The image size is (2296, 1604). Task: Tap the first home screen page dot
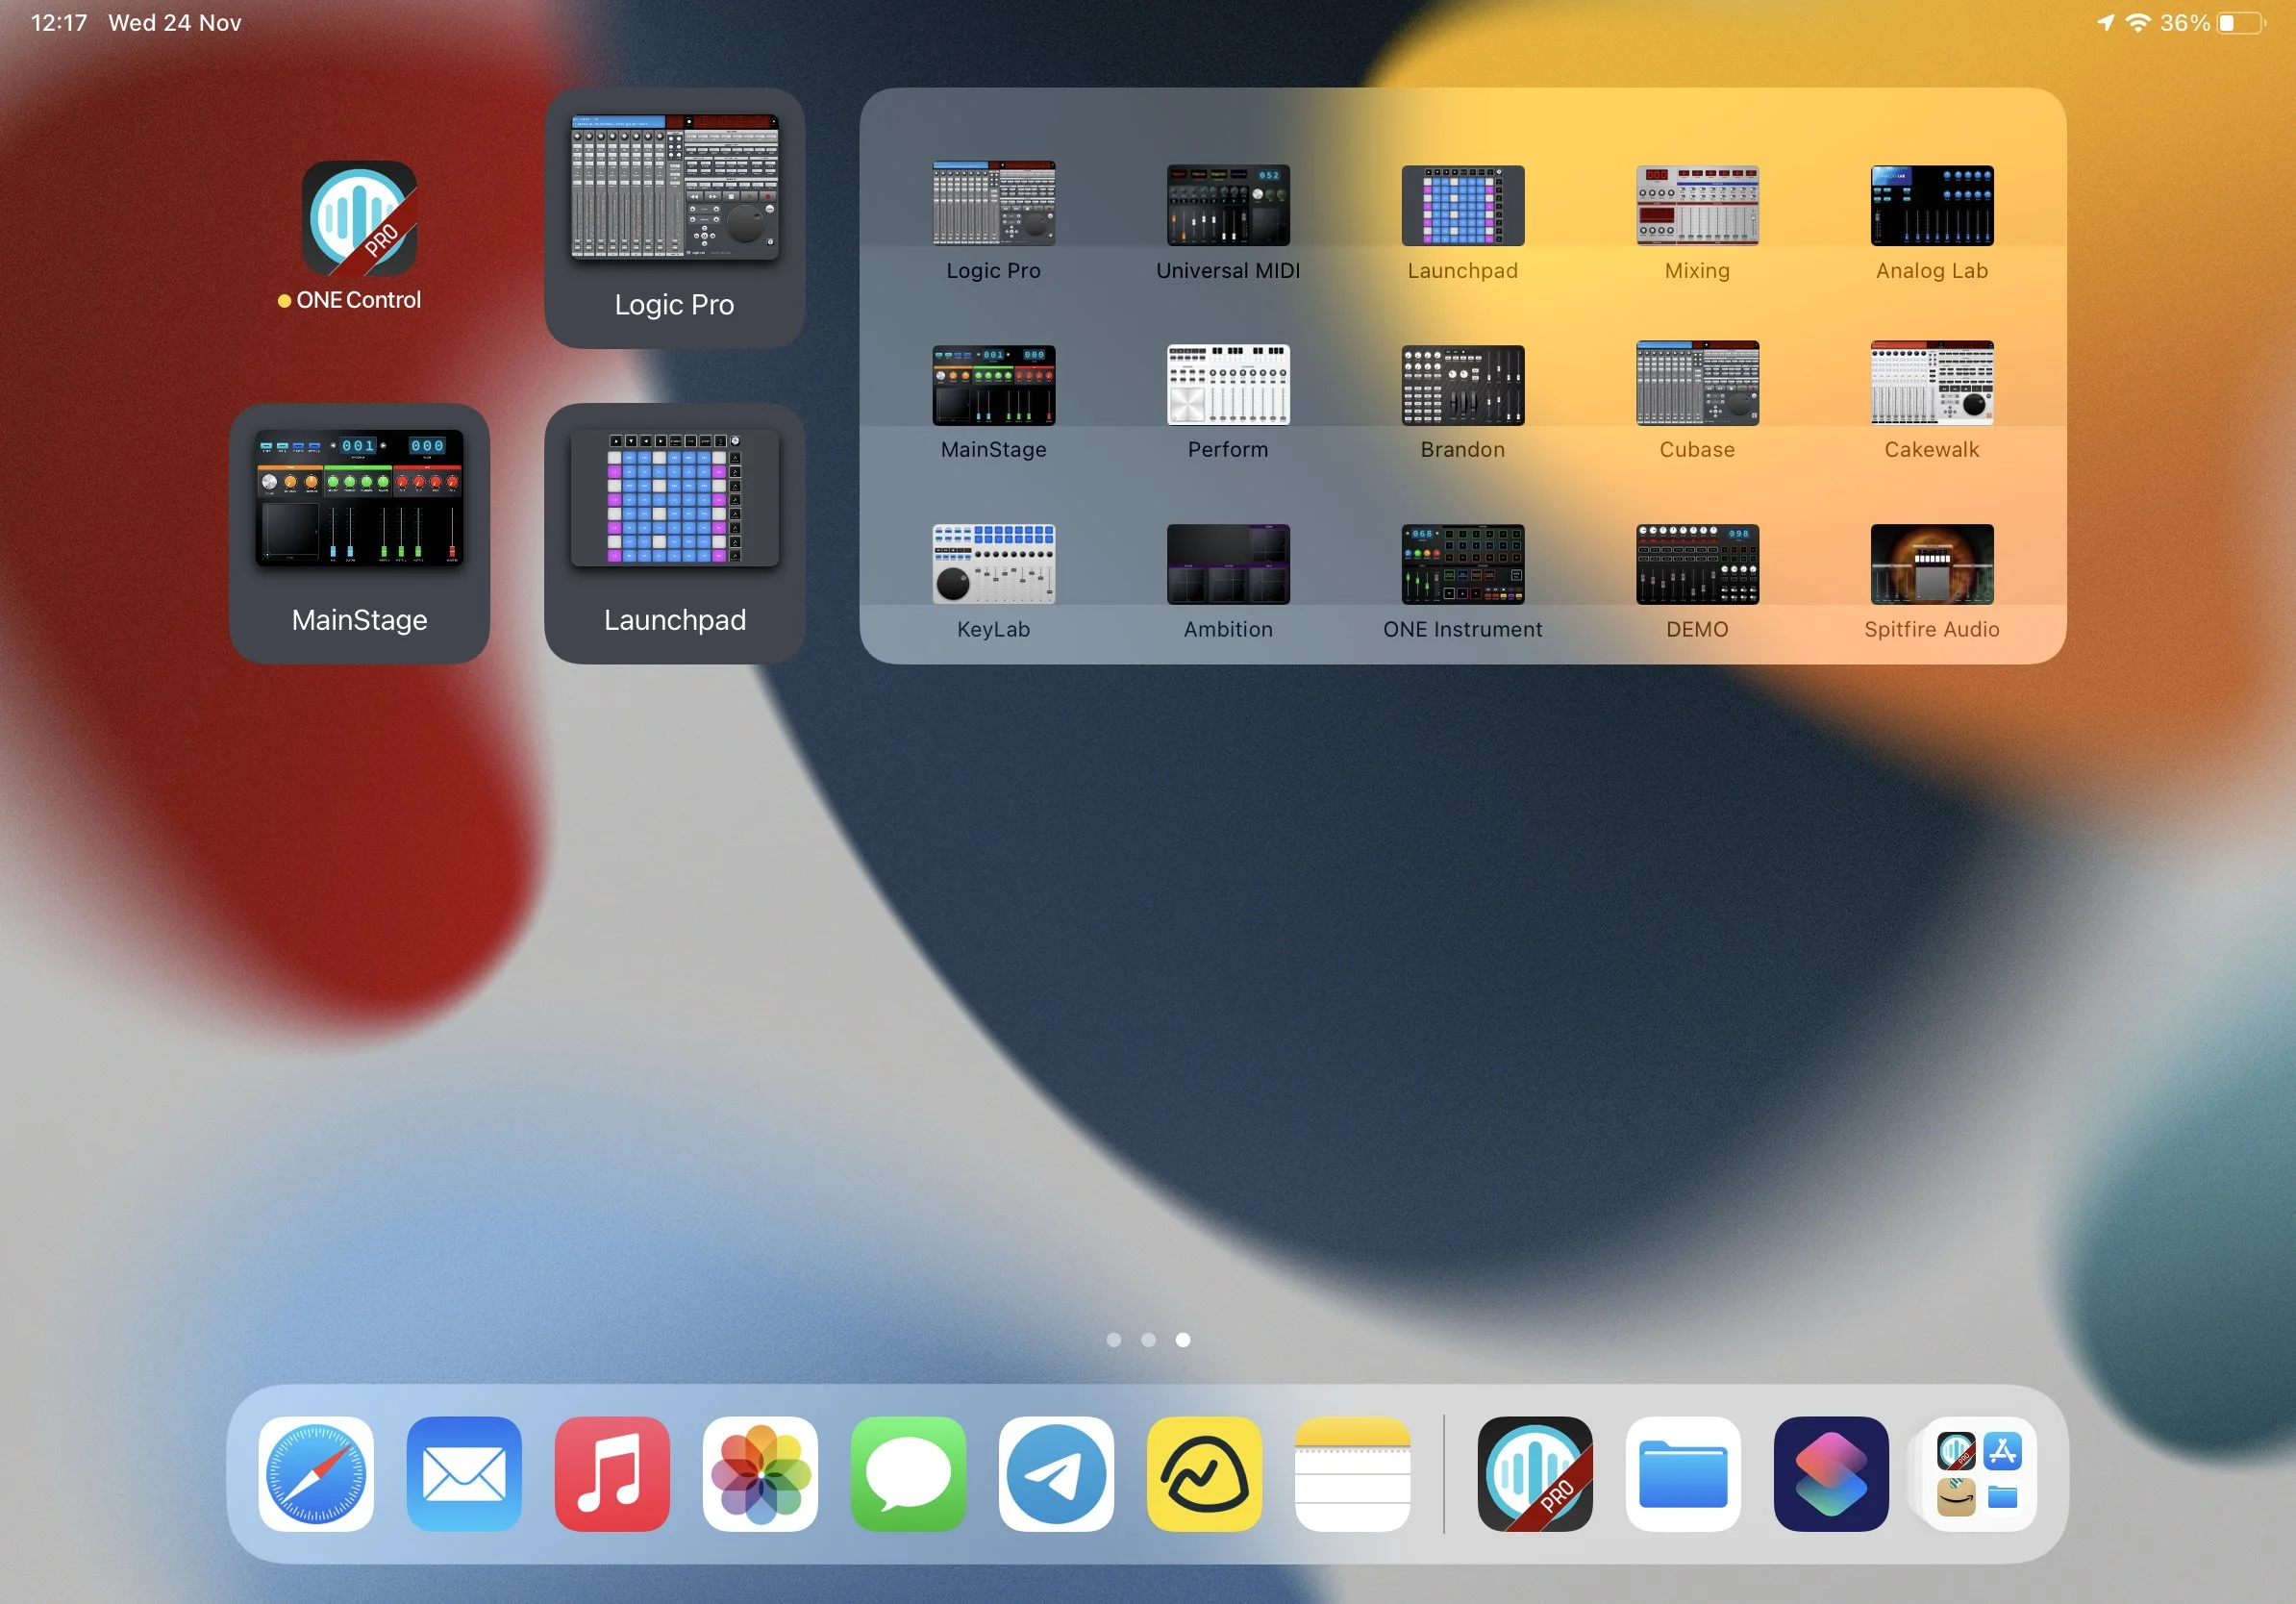[x=1114, y=1340]
